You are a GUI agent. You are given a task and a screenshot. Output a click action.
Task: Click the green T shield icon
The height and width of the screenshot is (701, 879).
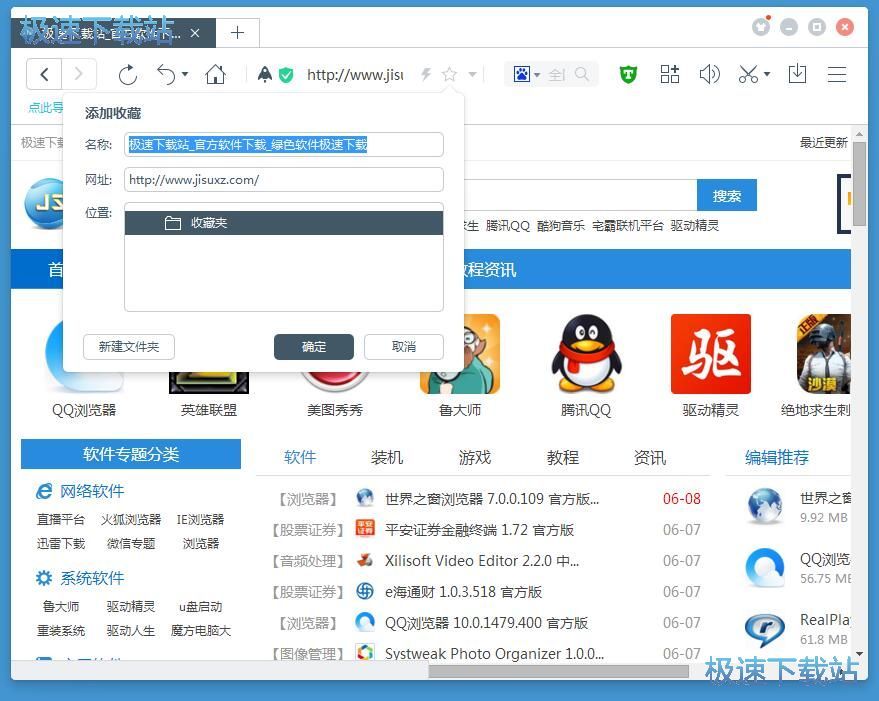click(x=628, y=74)
